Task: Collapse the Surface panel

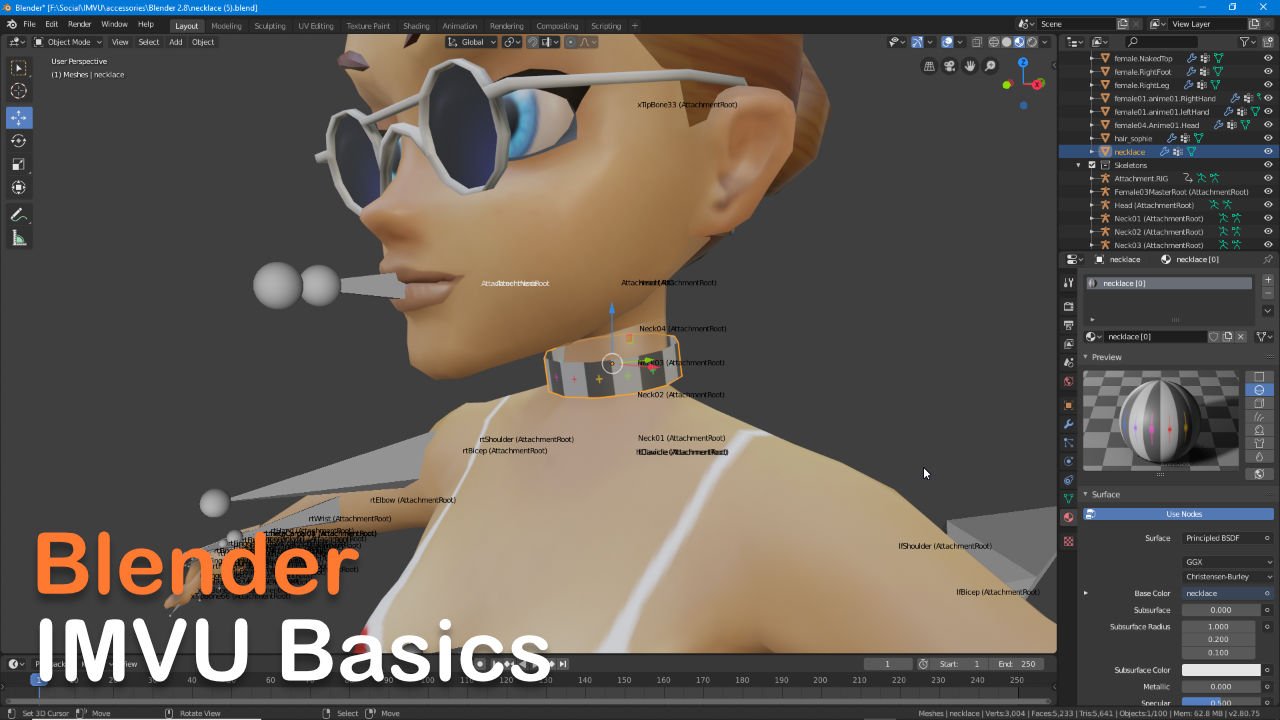Action: tap(1085, 494)
